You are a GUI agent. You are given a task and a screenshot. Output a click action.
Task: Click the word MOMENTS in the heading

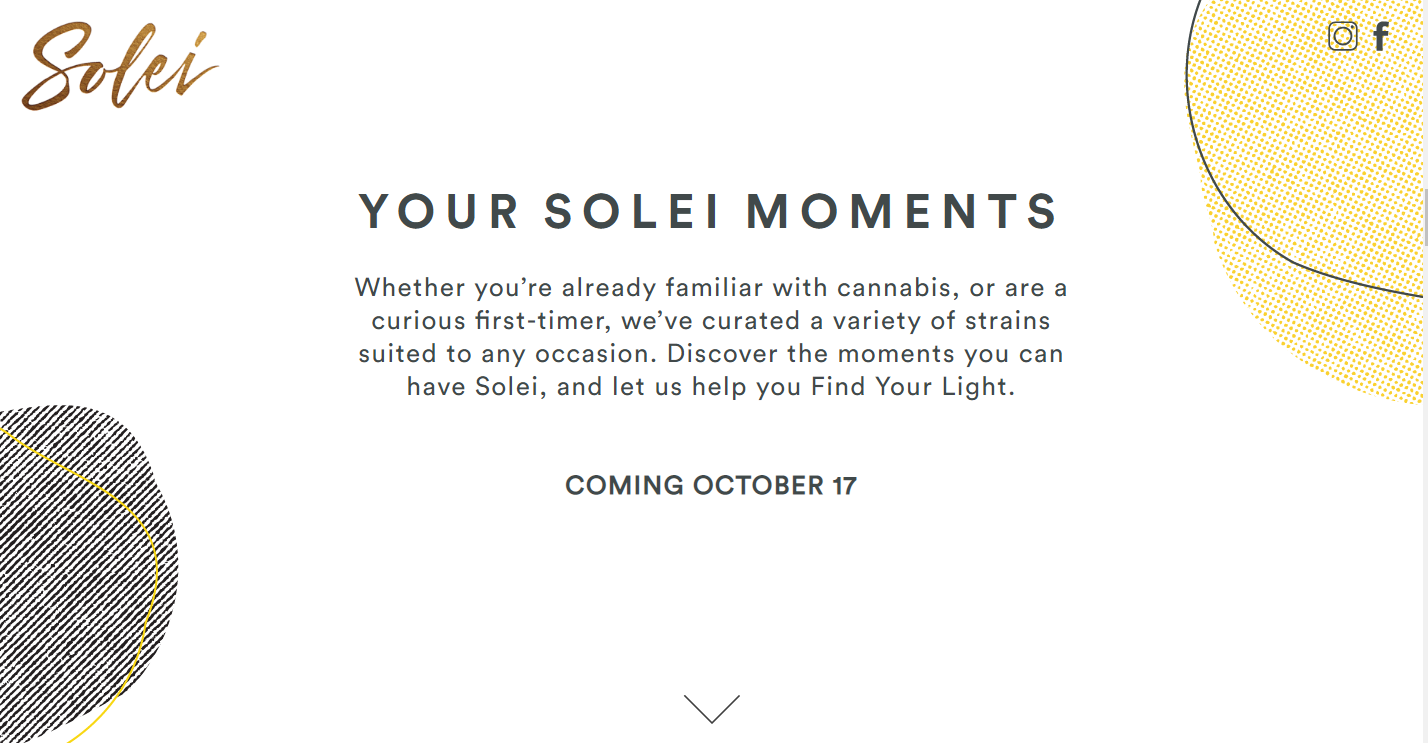(x=903, y=212)
